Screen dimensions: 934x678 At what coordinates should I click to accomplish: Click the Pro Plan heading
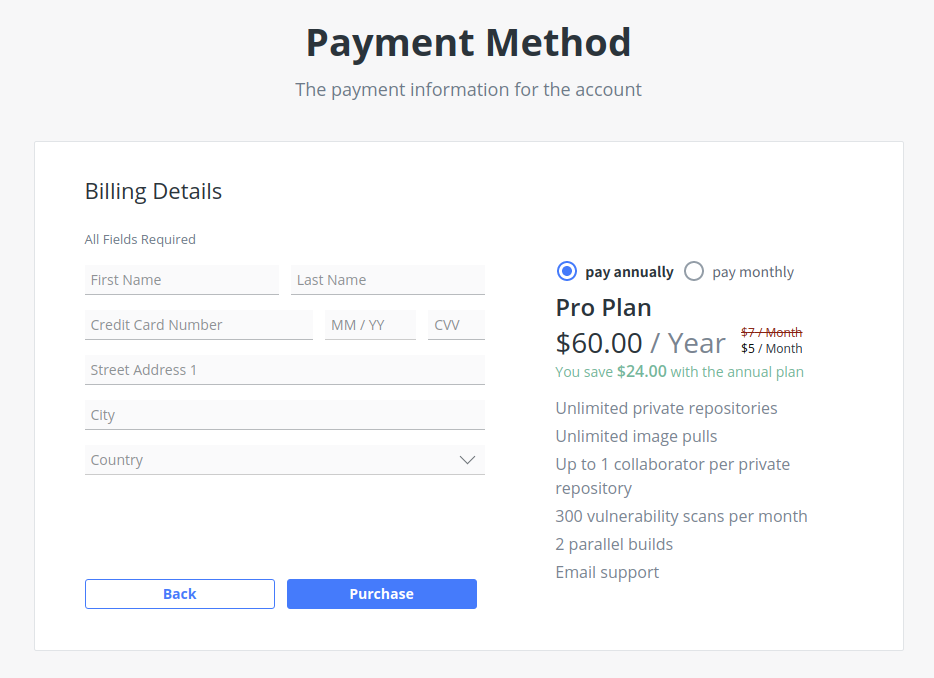click(603, 308)
